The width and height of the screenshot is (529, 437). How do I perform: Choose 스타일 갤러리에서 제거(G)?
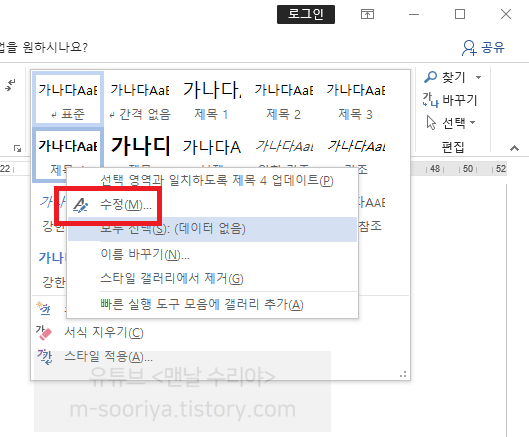[x=213, y=279]
